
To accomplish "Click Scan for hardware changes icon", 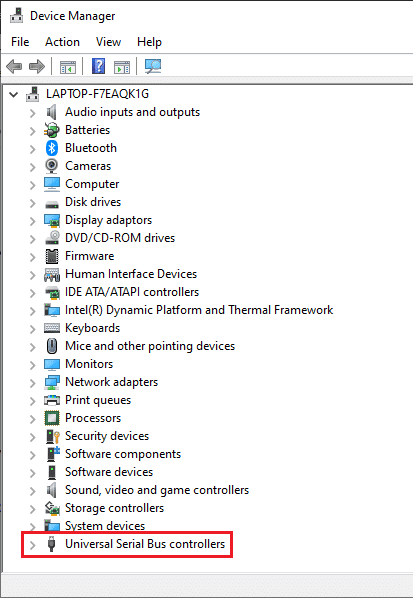I will pos(153,67).
